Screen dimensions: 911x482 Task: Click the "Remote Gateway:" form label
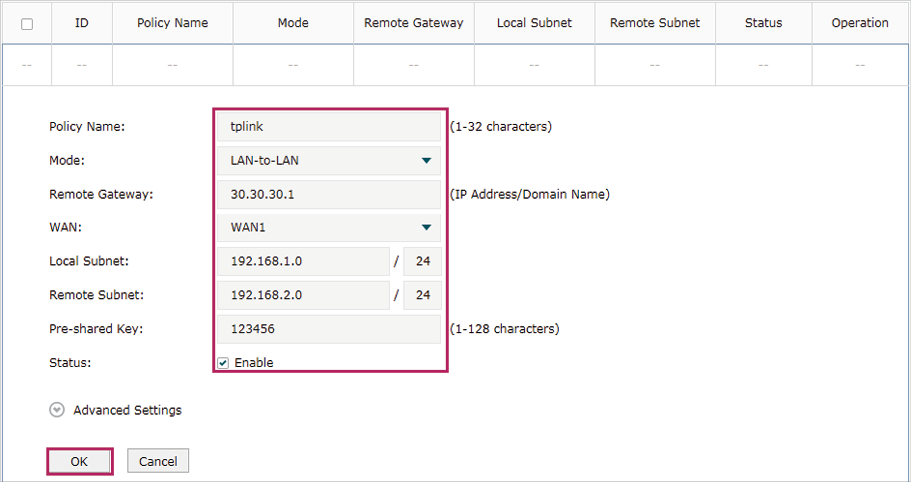(x=101, y=195)
